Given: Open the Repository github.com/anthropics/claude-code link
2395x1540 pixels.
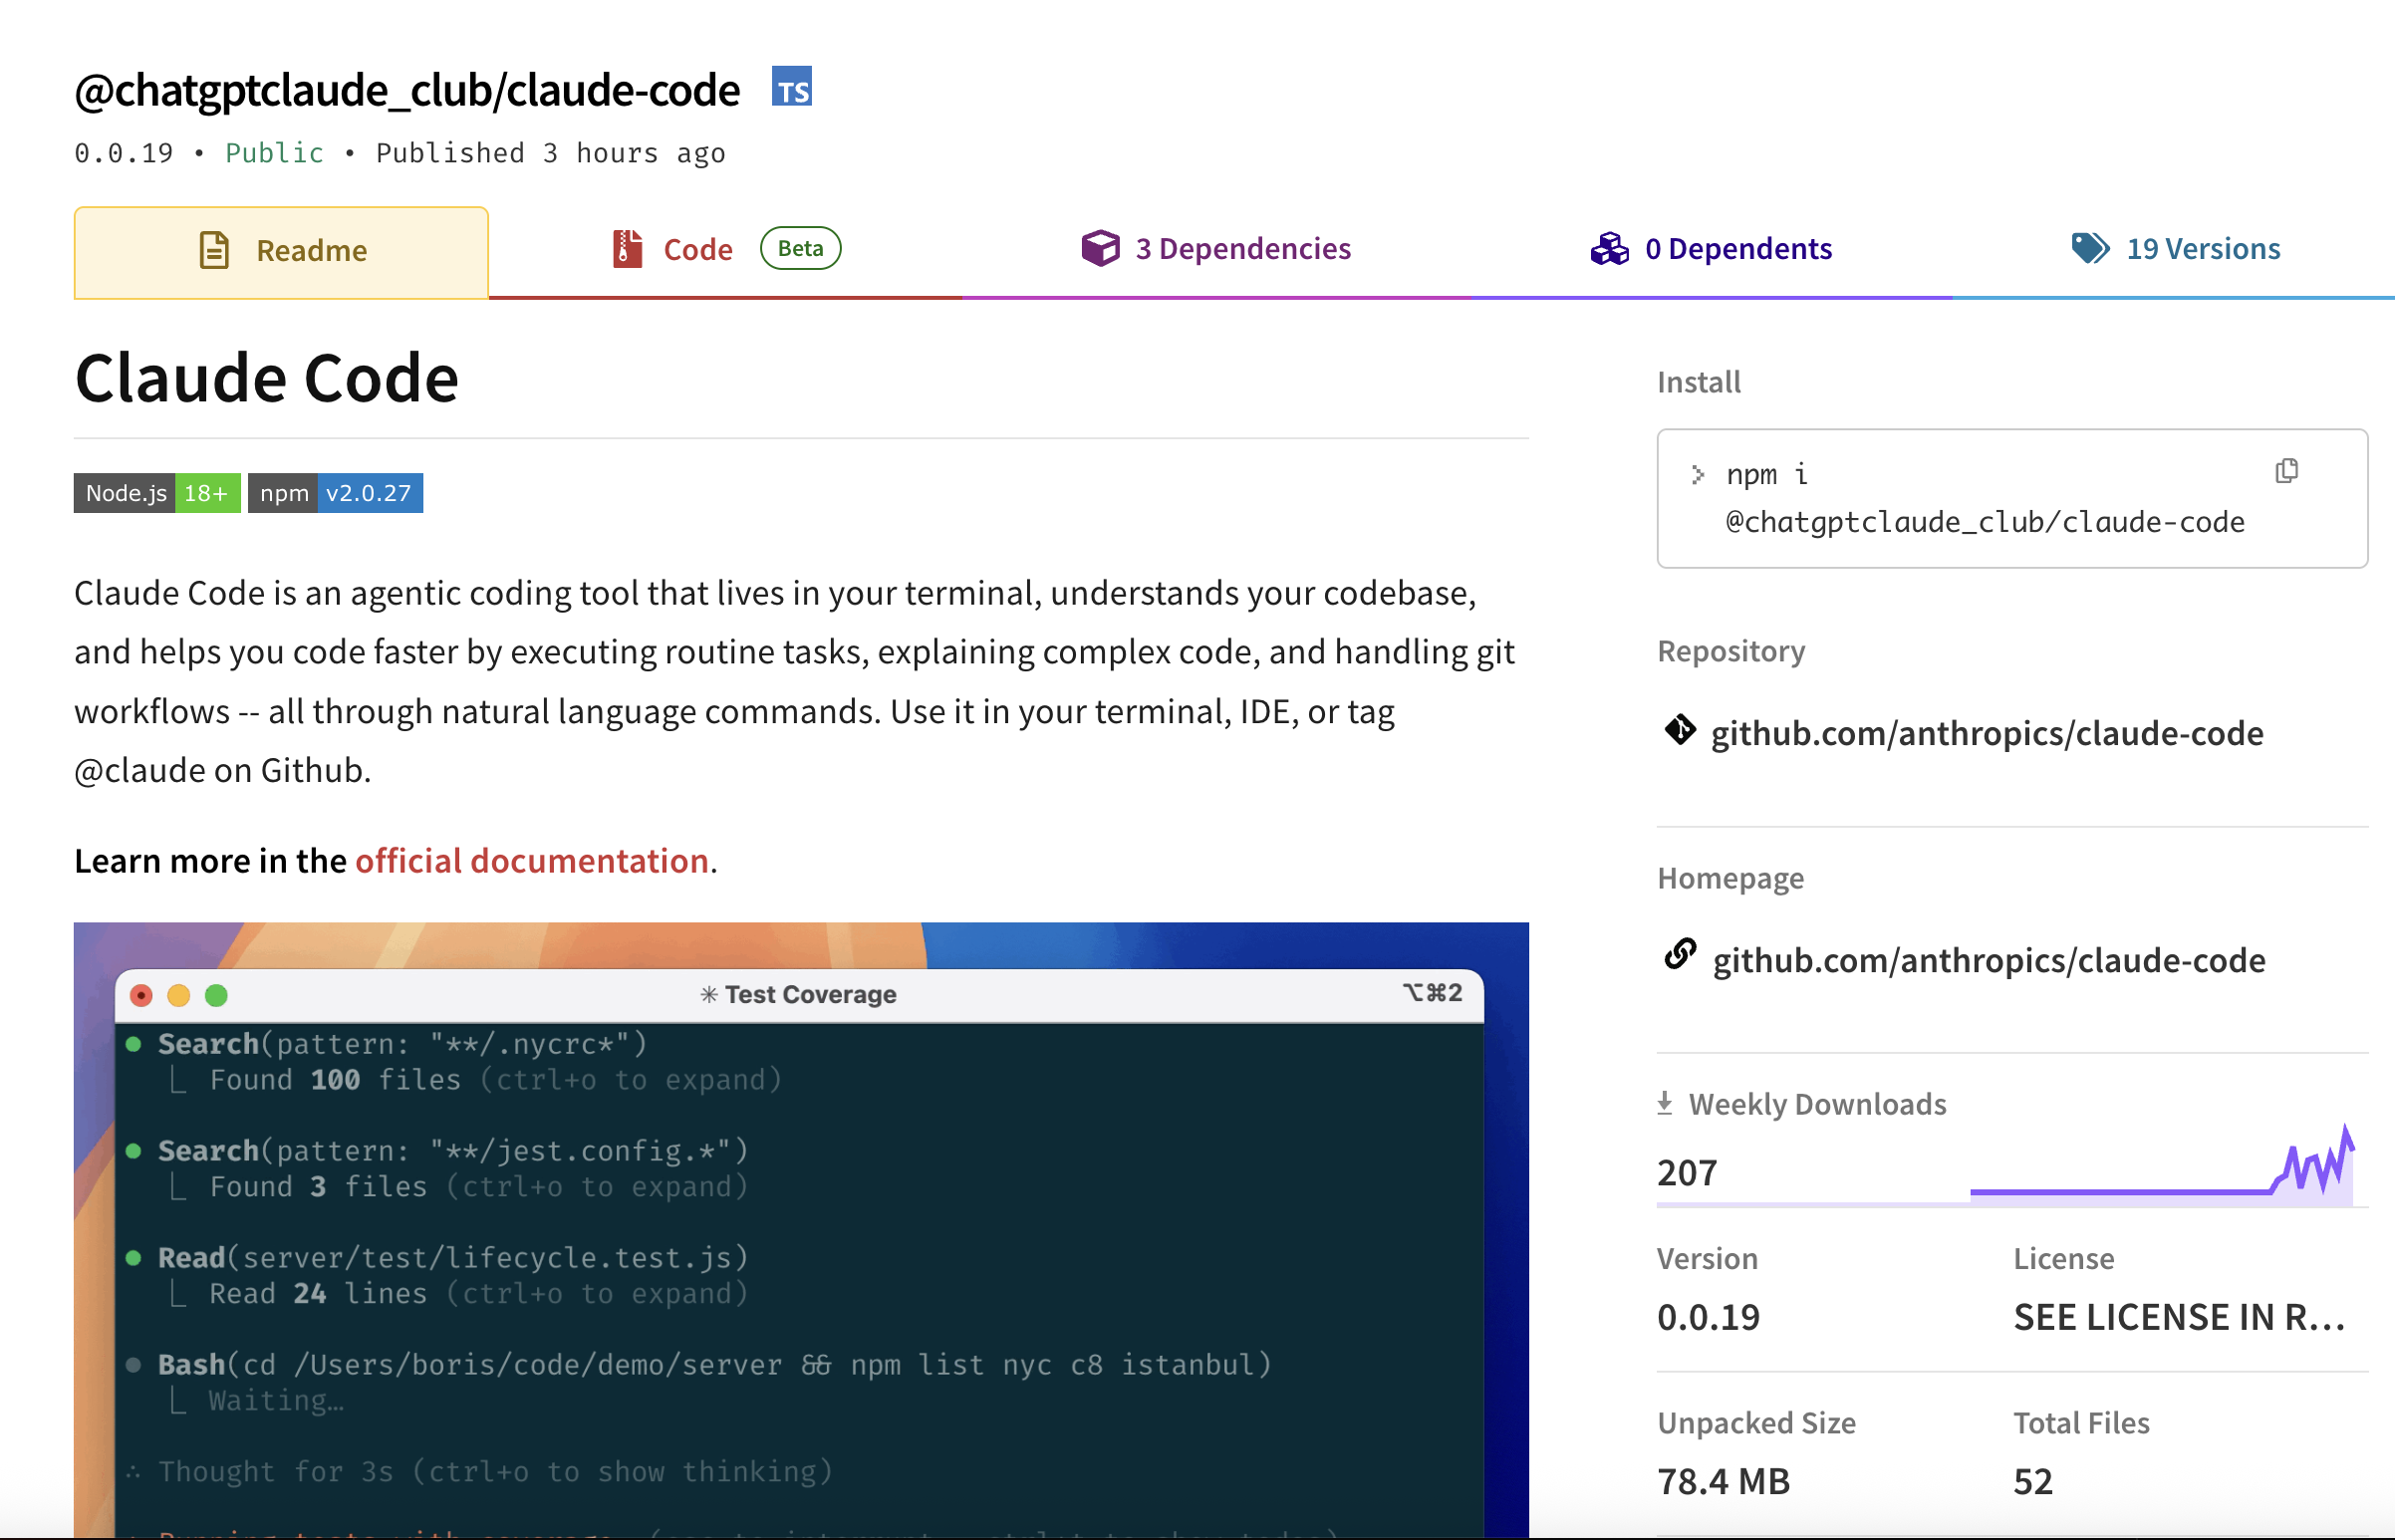Looking at the screenshot, I should tap(1986, 733).
